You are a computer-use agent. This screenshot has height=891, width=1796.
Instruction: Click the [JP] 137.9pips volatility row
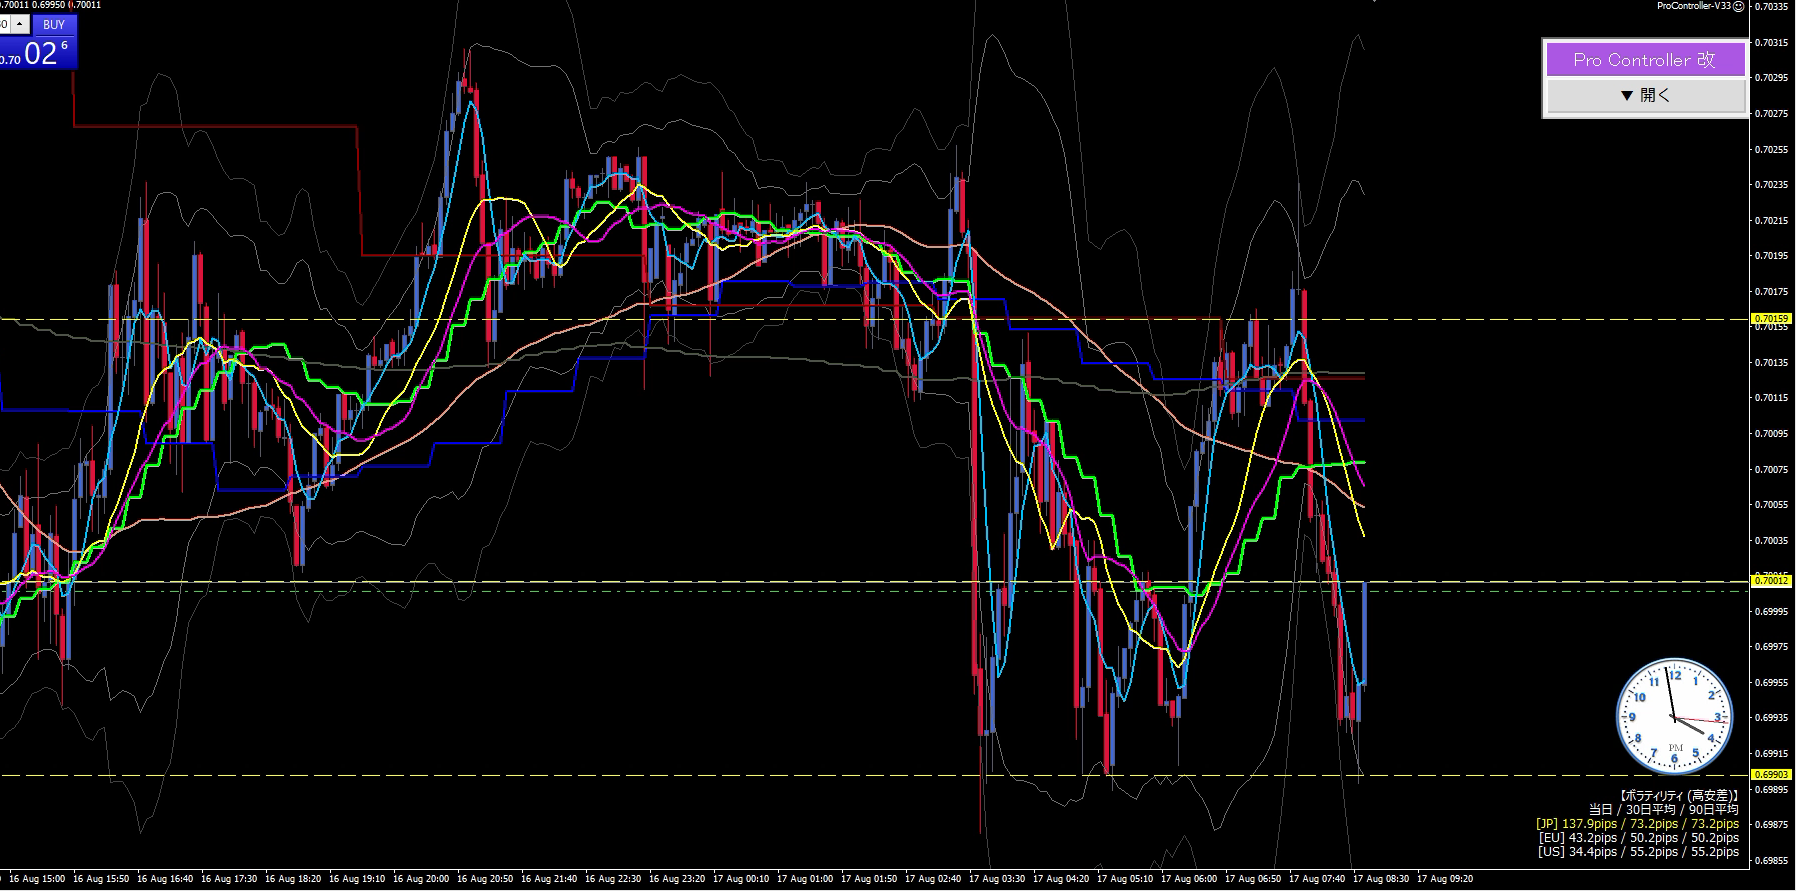(1637, 824)
